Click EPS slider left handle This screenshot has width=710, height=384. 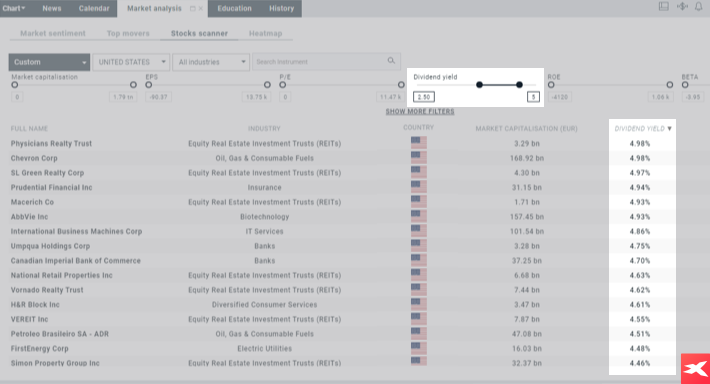tap(149, 85)
